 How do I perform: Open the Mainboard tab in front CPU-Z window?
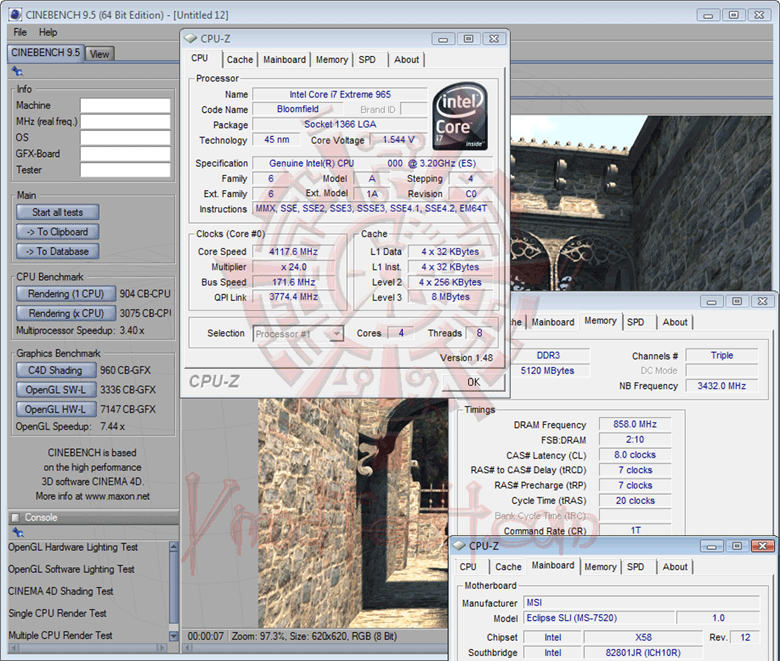pos(284,60)
